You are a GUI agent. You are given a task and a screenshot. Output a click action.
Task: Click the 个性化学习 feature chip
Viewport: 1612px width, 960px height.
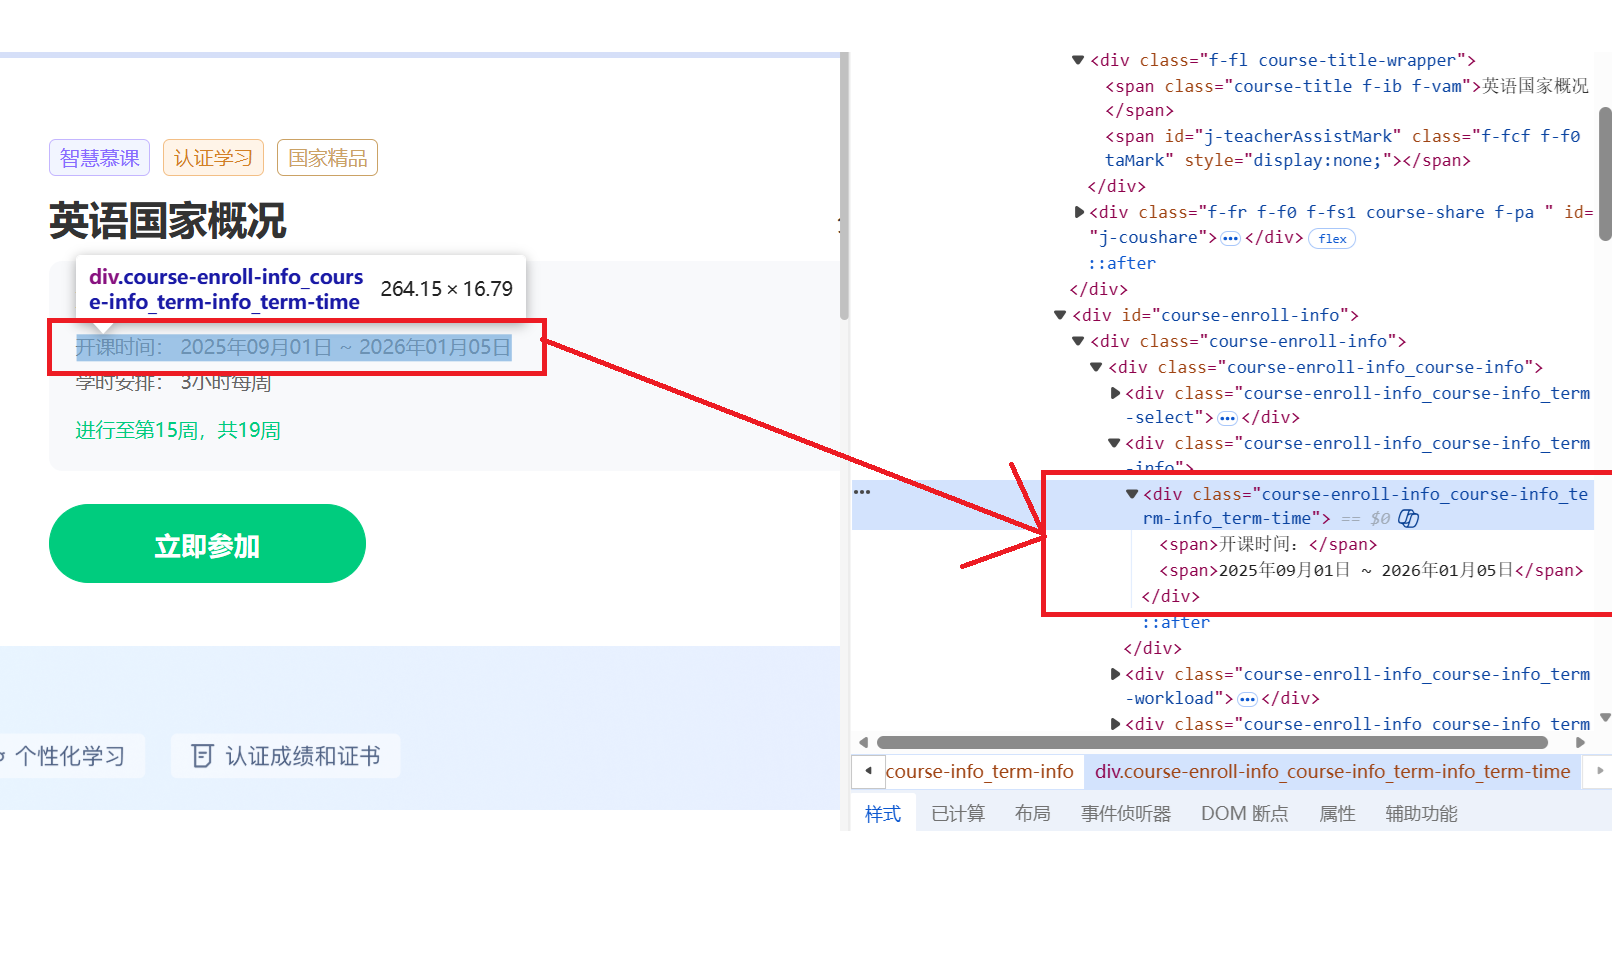pos(70,756)
